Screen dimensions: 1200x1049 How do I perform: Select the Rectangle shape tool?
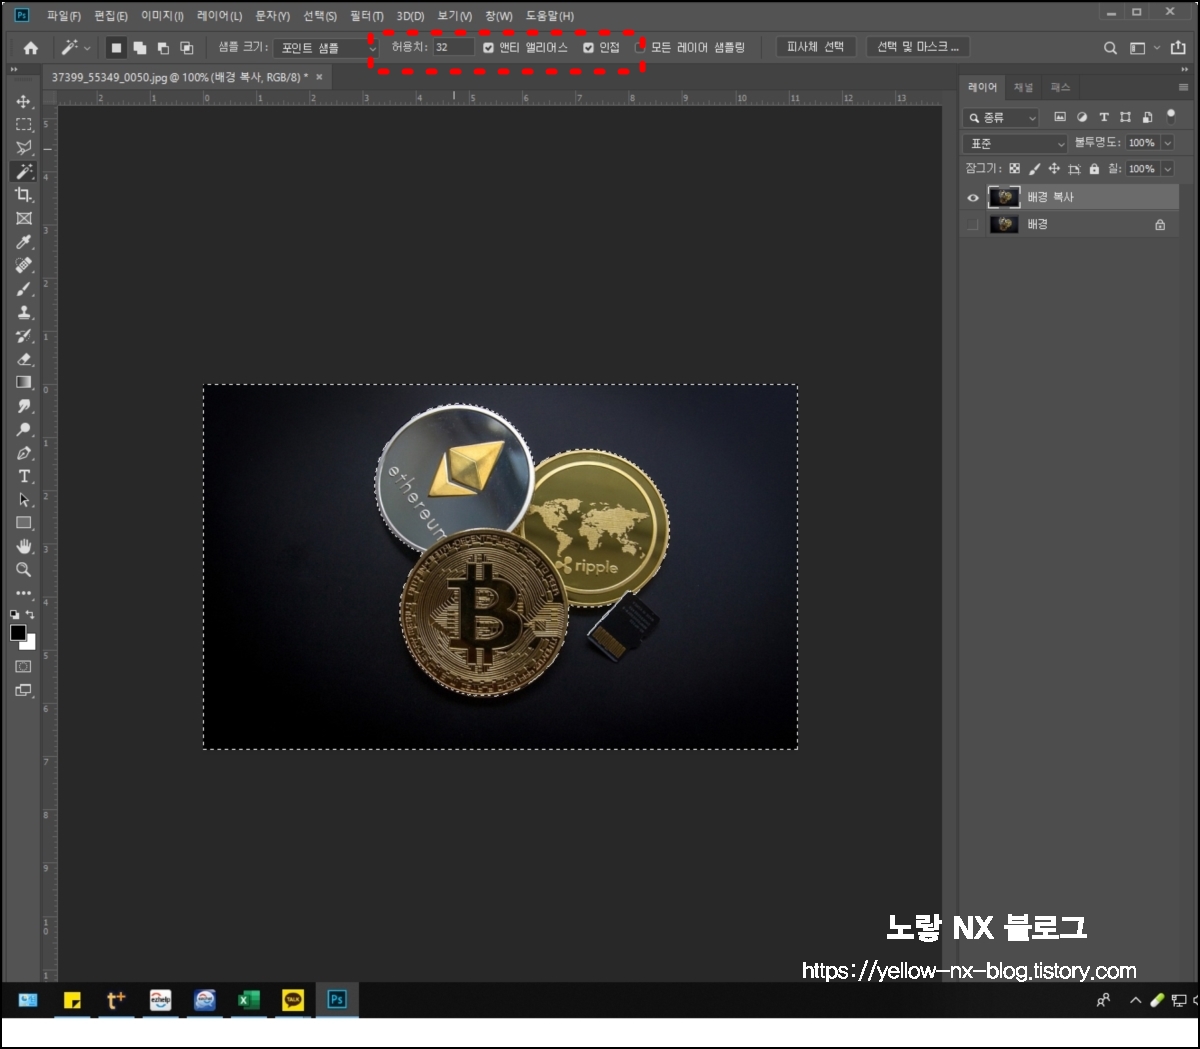pos(24,523)
